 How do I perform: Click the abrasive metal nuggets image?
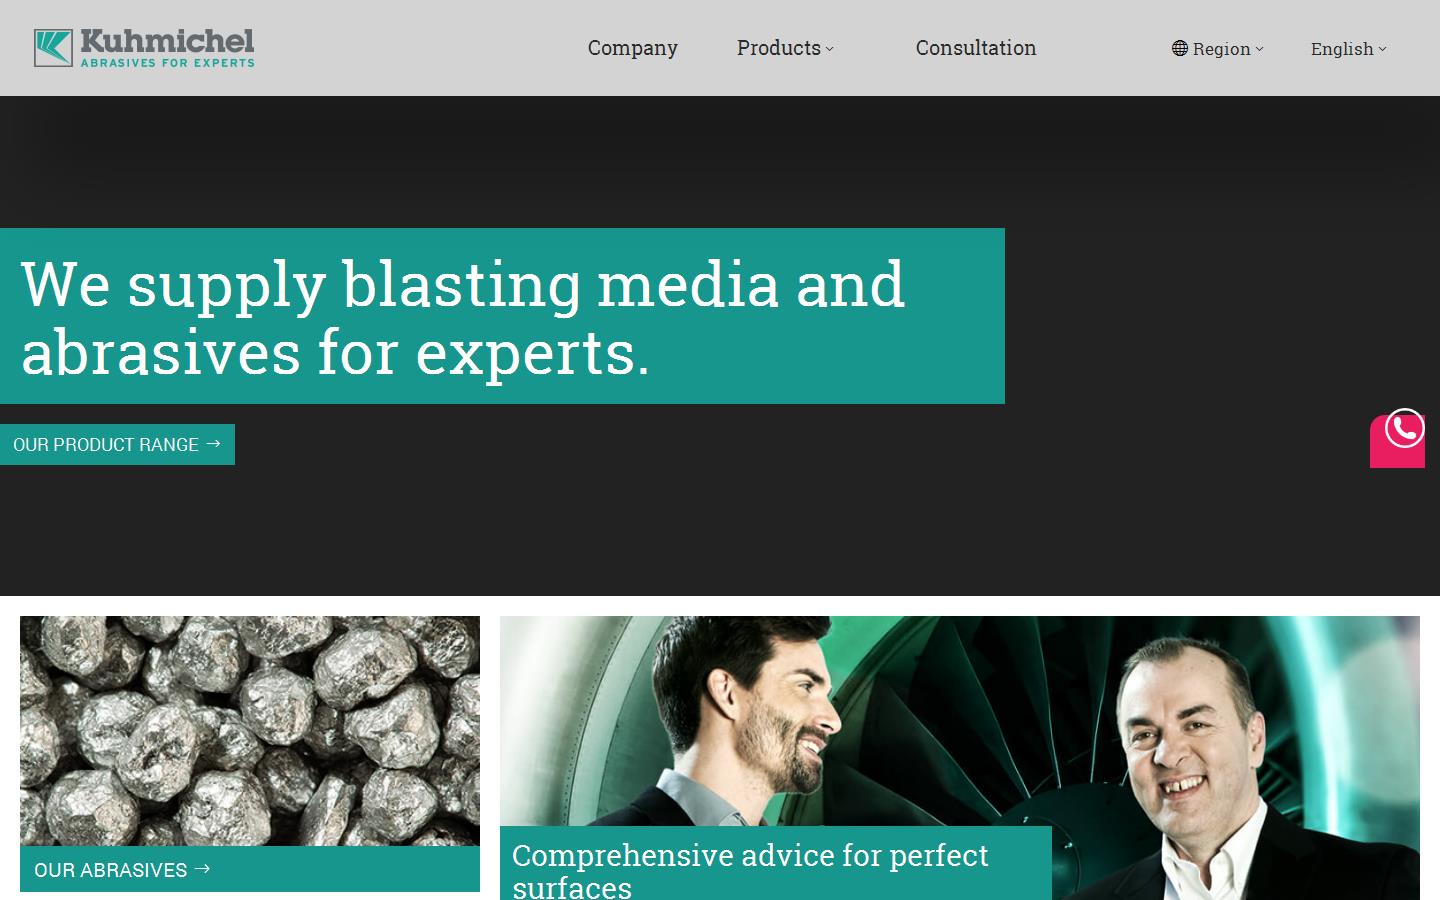[250, 731]
